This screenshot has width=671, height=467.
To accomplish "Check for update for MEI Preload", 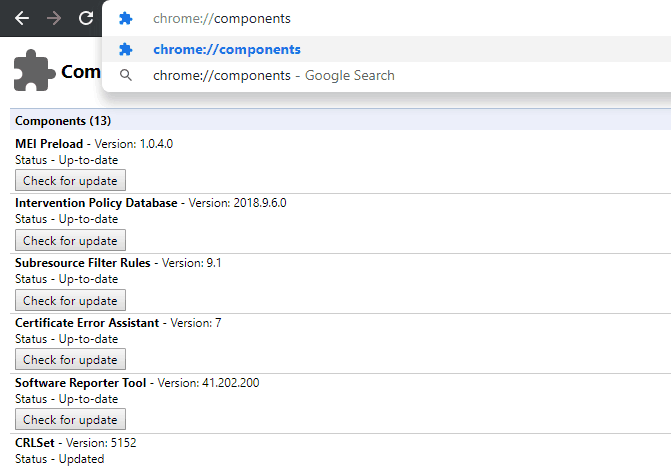I will (x=70, y=180).
